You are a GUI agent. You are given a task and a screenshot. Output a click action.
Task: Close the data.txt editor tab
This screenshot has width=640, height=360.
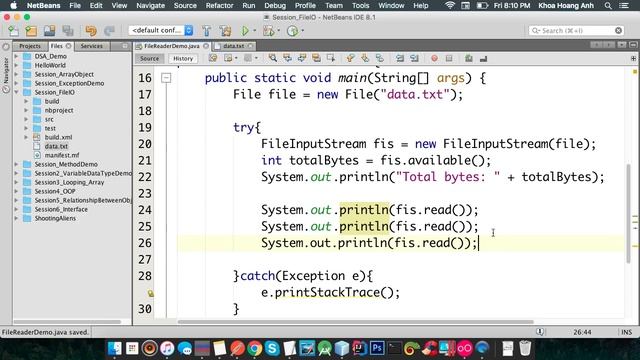coord(250,46)
